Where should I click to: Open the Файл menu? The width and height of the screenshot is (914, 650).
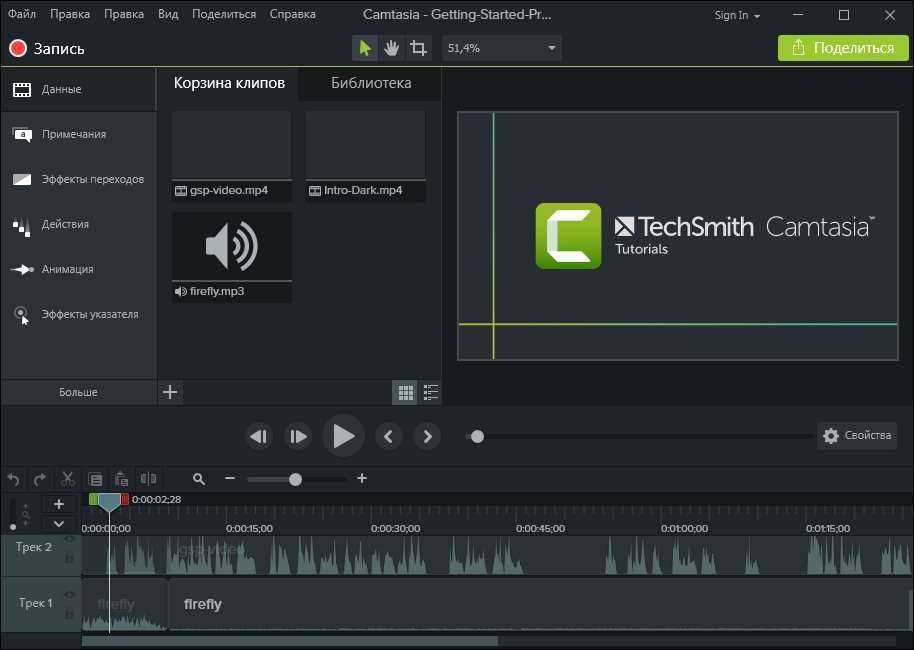point(21,14)
